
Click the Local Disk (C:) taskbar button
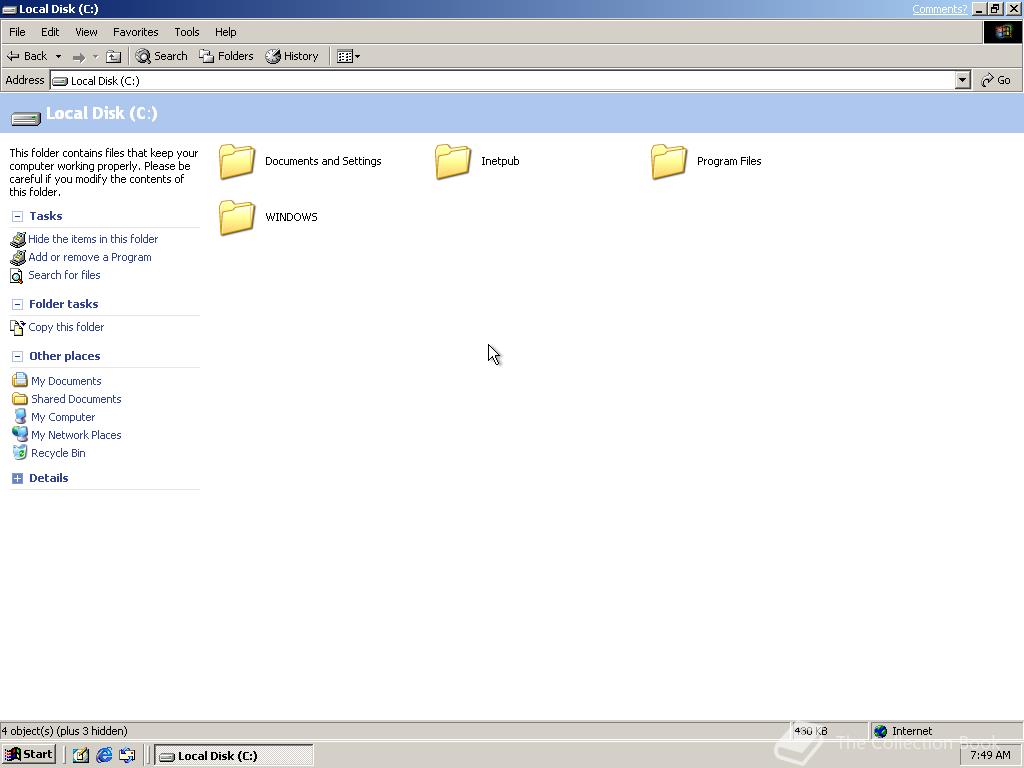(x=234, y=756)
